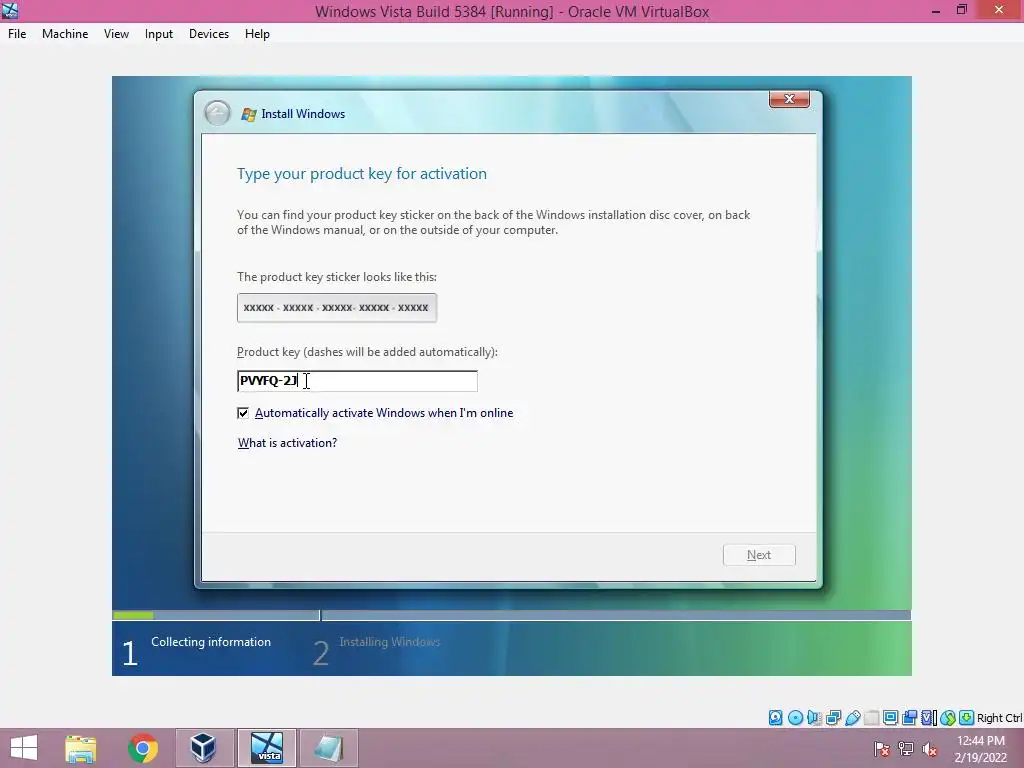Click the taskbar clock showing 12:44 PM
Viewport: 1024px width, 768px height.
coord(980,749)
